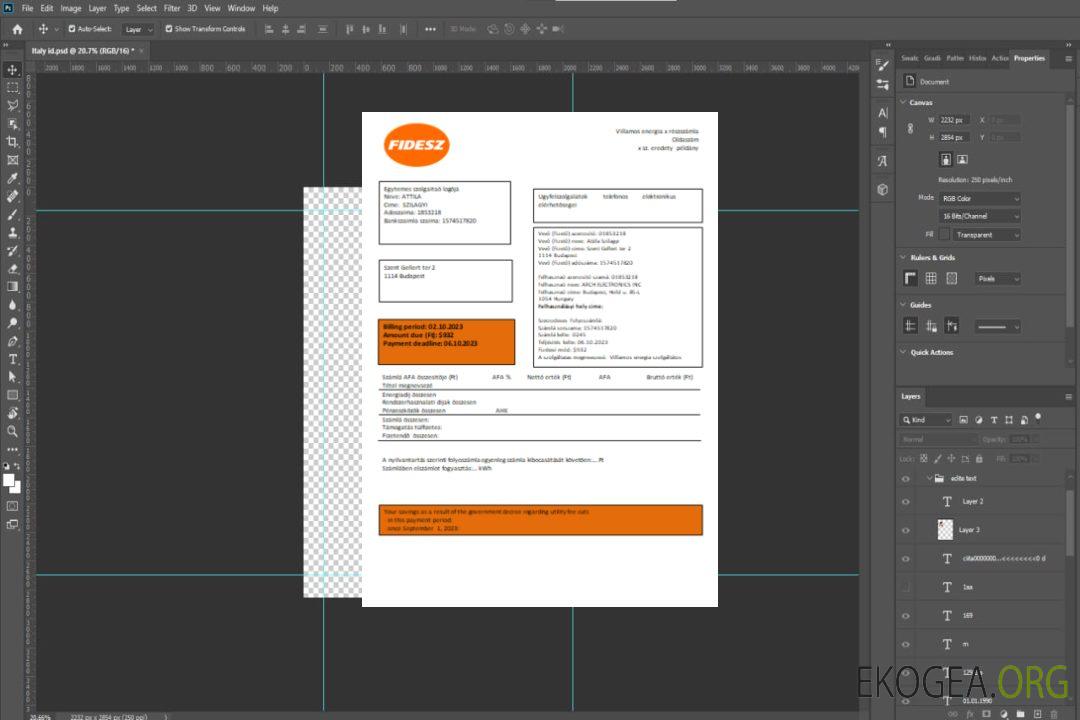Viewport: 1080px width, 720px height.
Task: Select the Path Selection arrow tool
Action: (12, 377)
